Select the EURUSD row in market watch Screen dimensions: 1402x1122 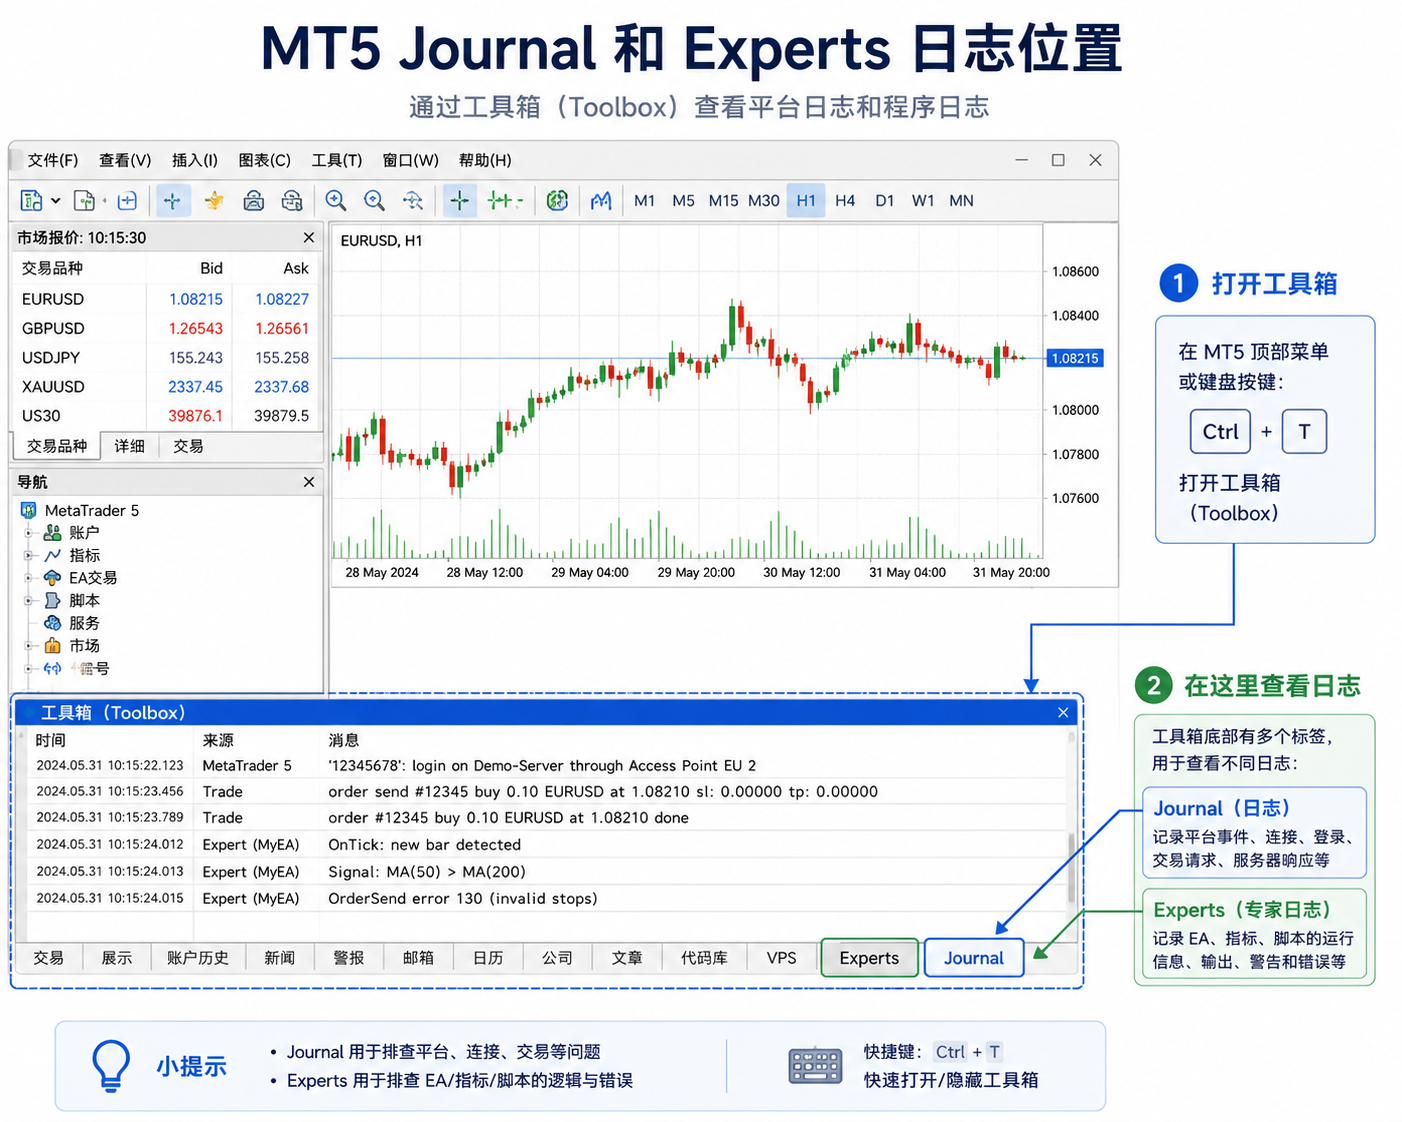166,299
